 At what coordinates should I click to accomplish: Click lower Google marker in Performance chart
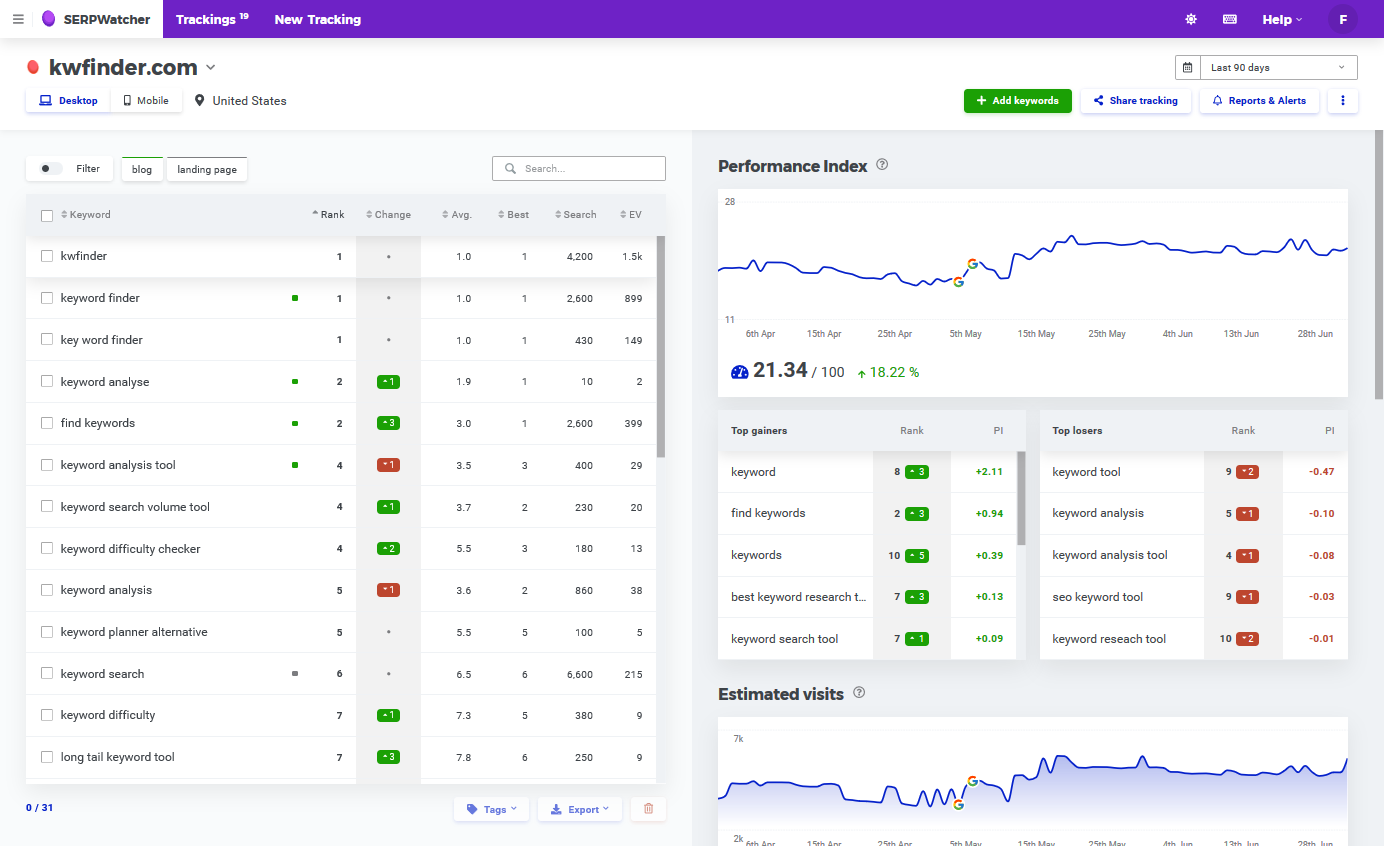pyautogui.click(x=958, y=282)
